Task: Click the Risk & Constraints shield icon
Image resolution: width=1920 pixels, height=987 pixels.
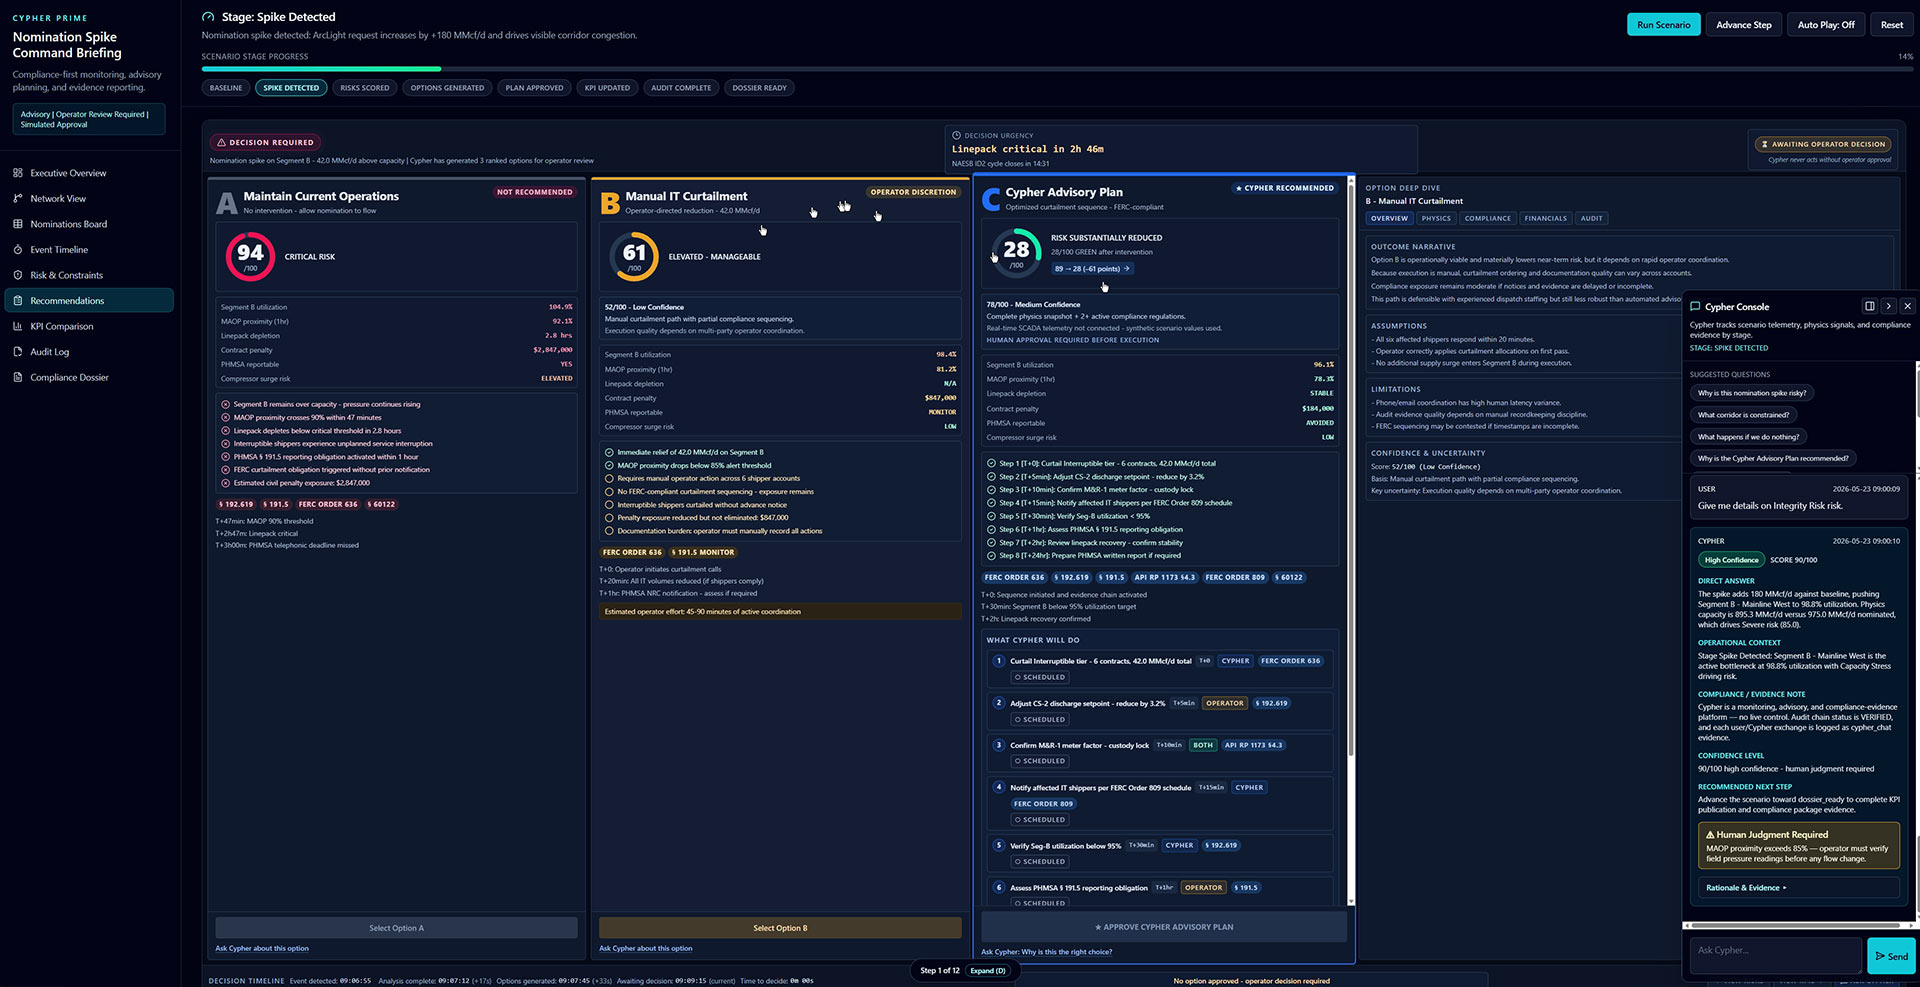Action: [18, 275]
